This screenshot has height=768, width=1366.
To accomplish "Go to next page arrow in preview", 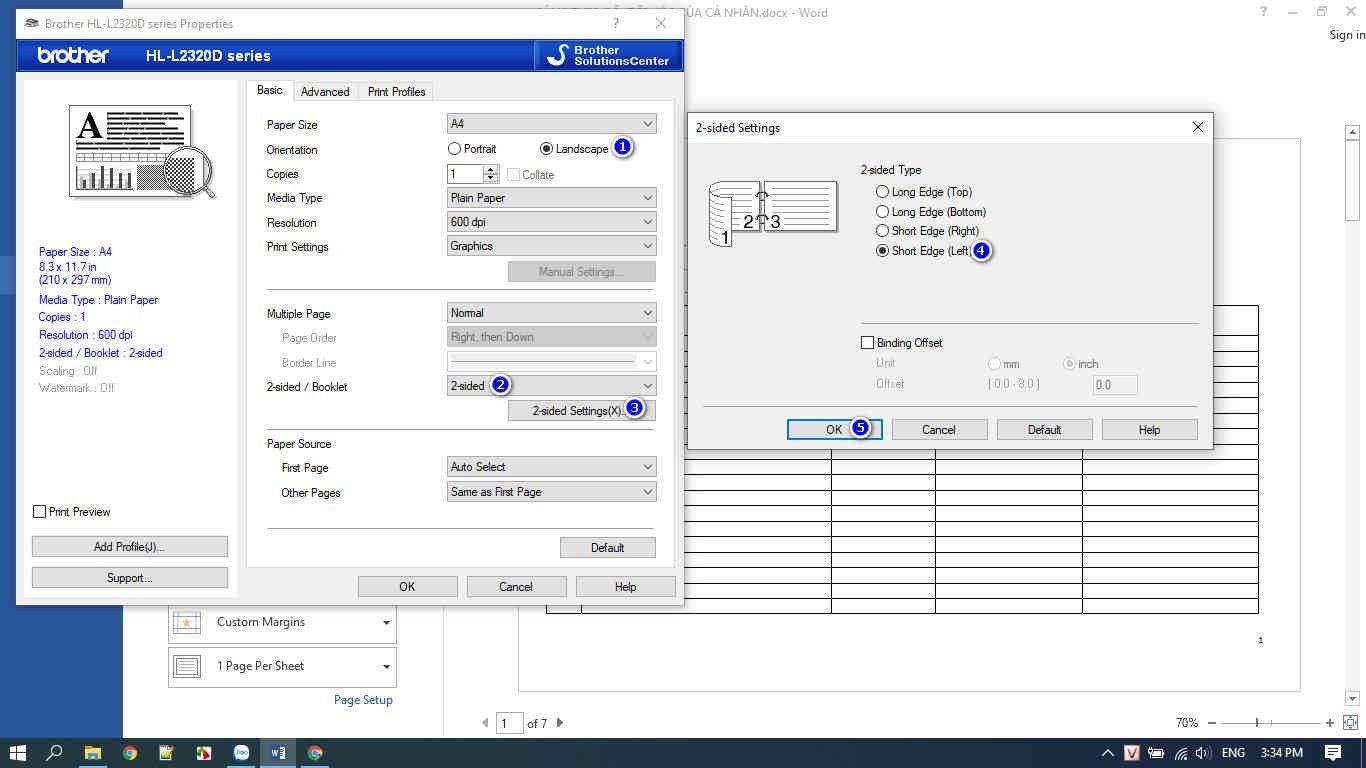I will [x=560, y=723].
